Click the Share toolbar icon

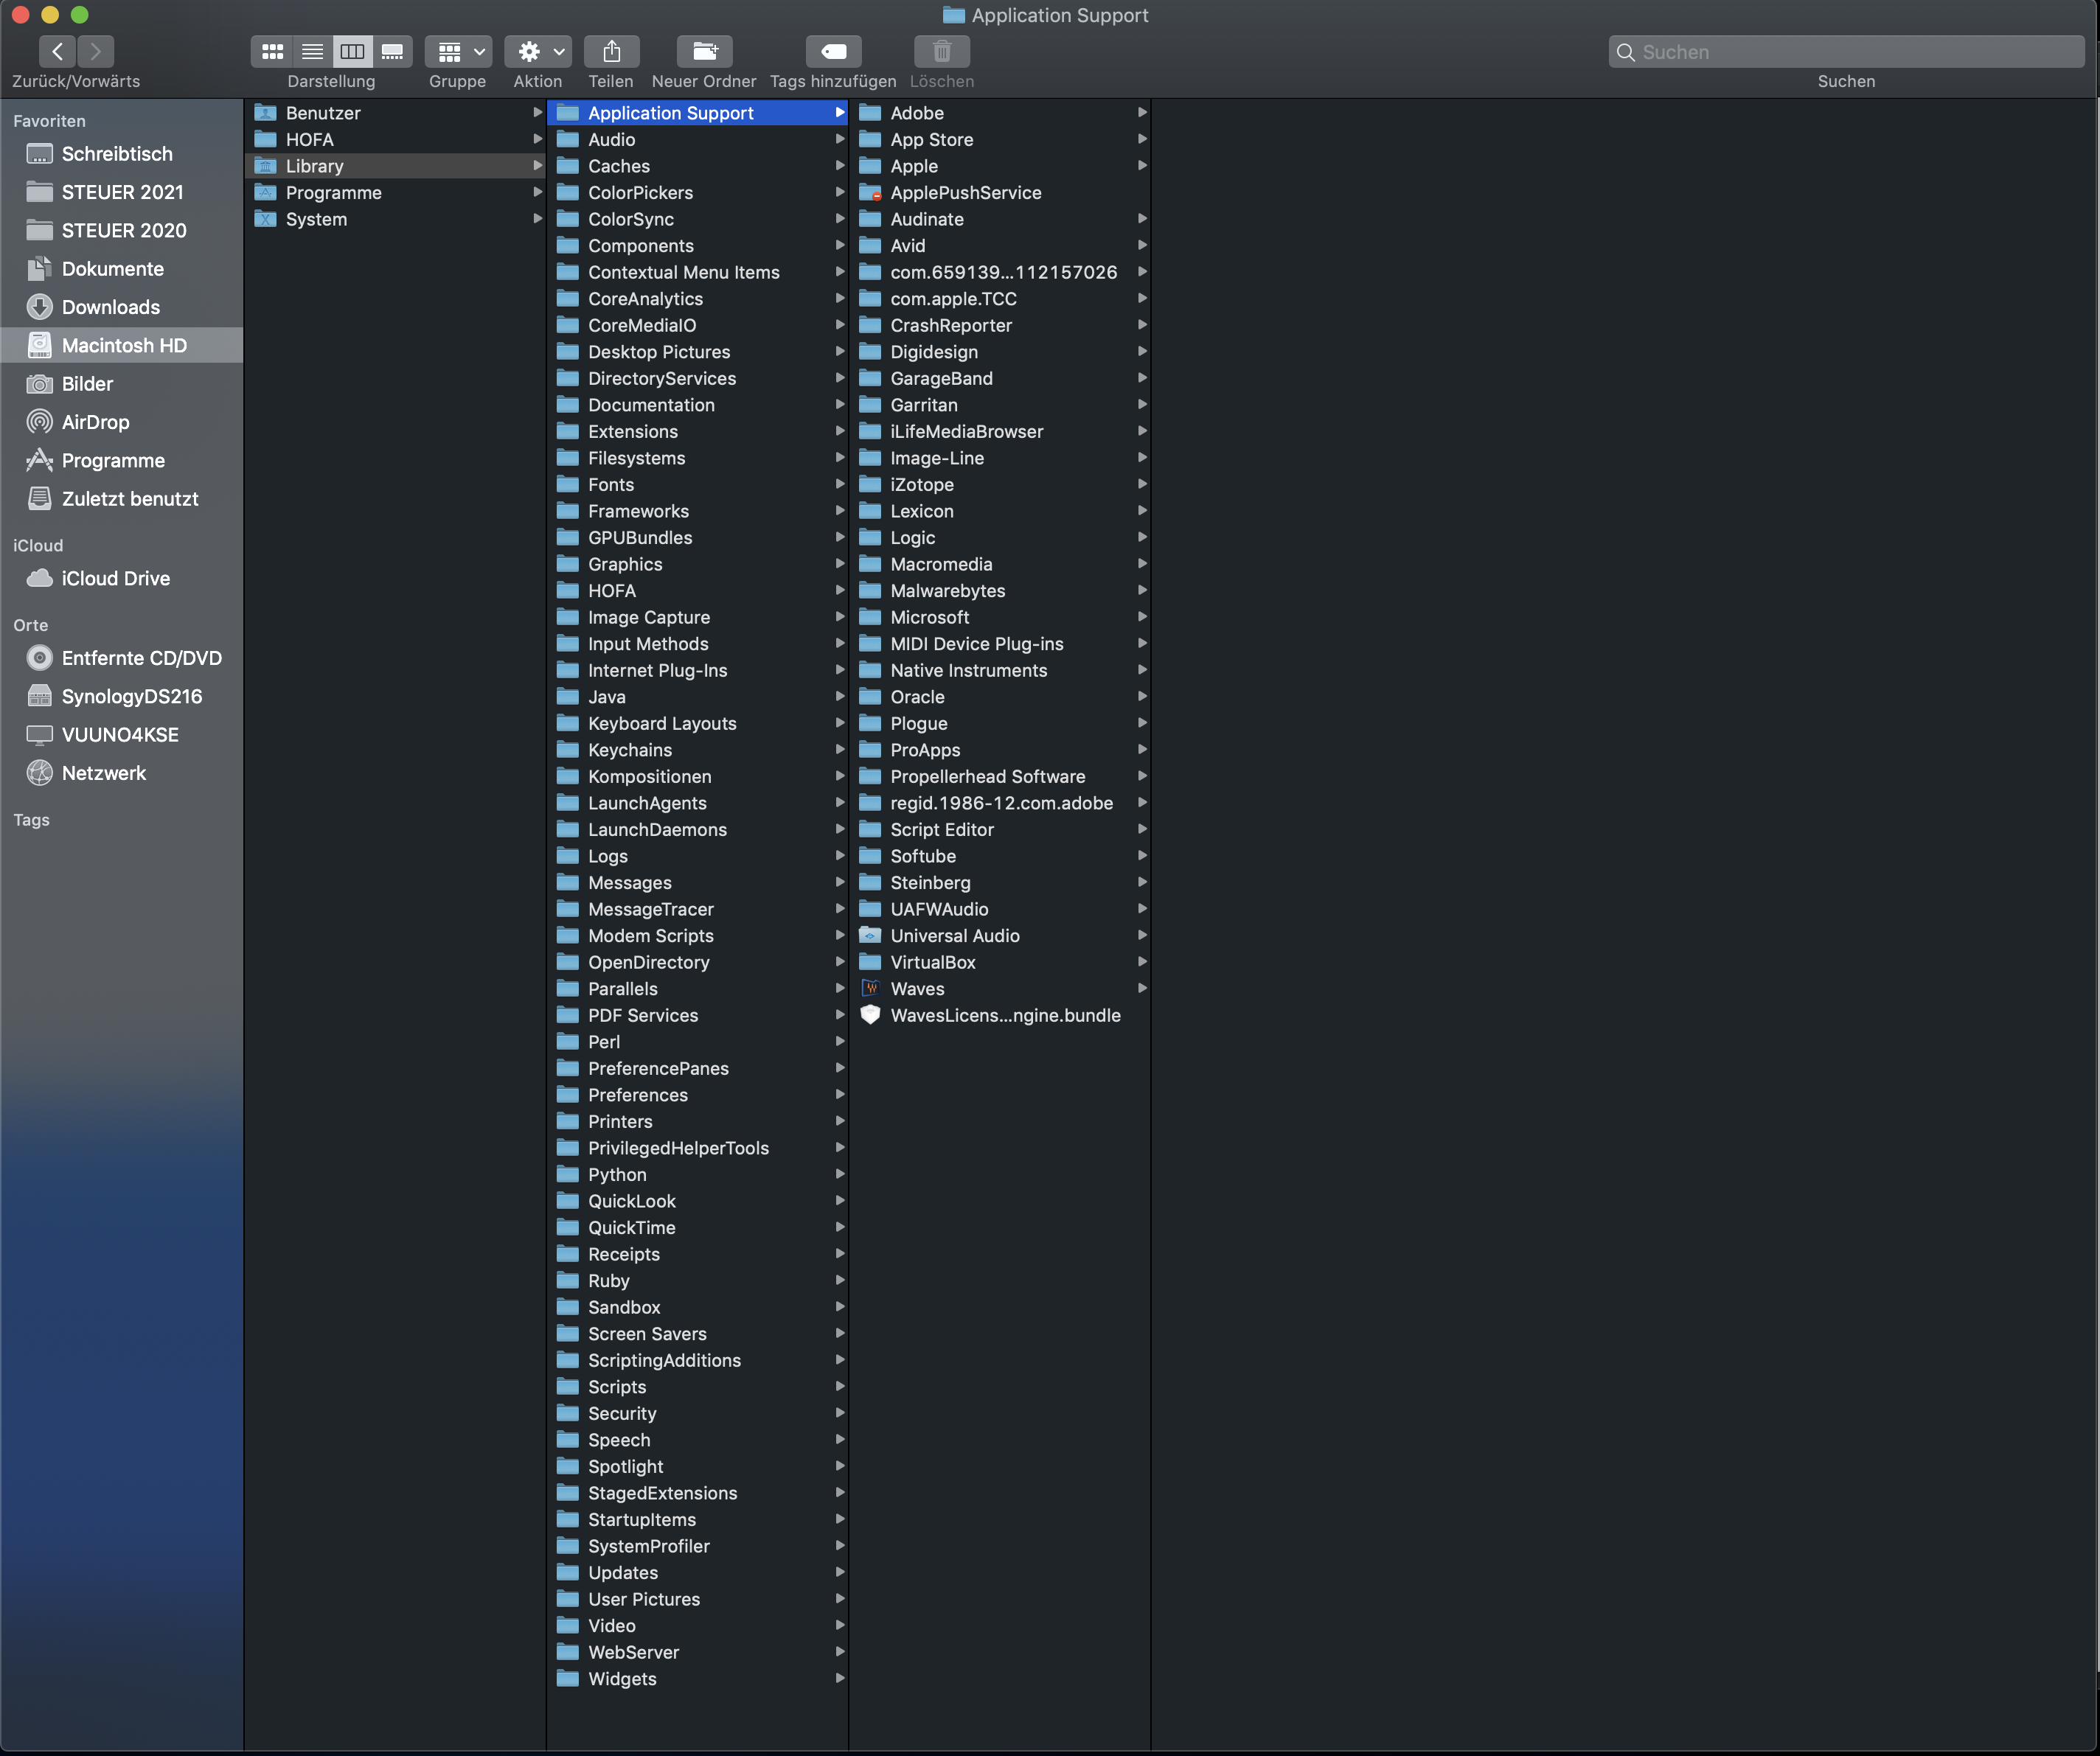tap(611, 51)
